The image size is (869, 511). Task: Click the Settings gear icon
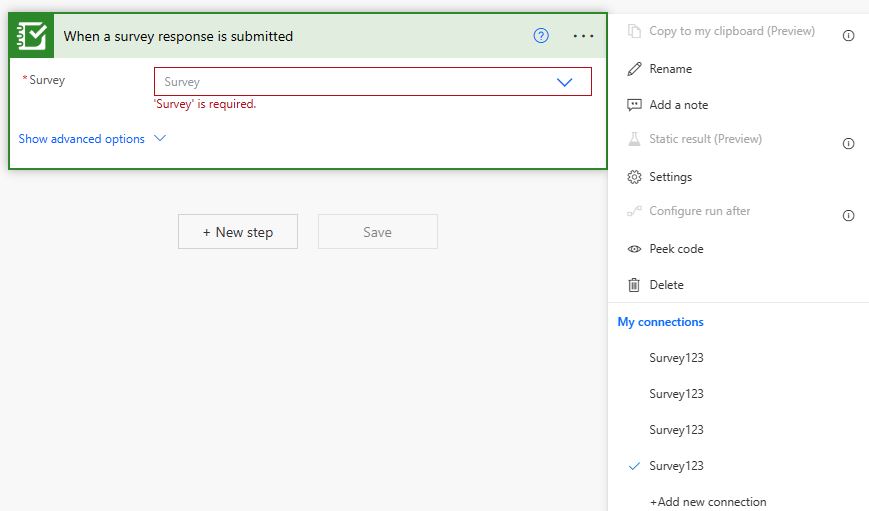pyautogui.click(x=634, y=177)
